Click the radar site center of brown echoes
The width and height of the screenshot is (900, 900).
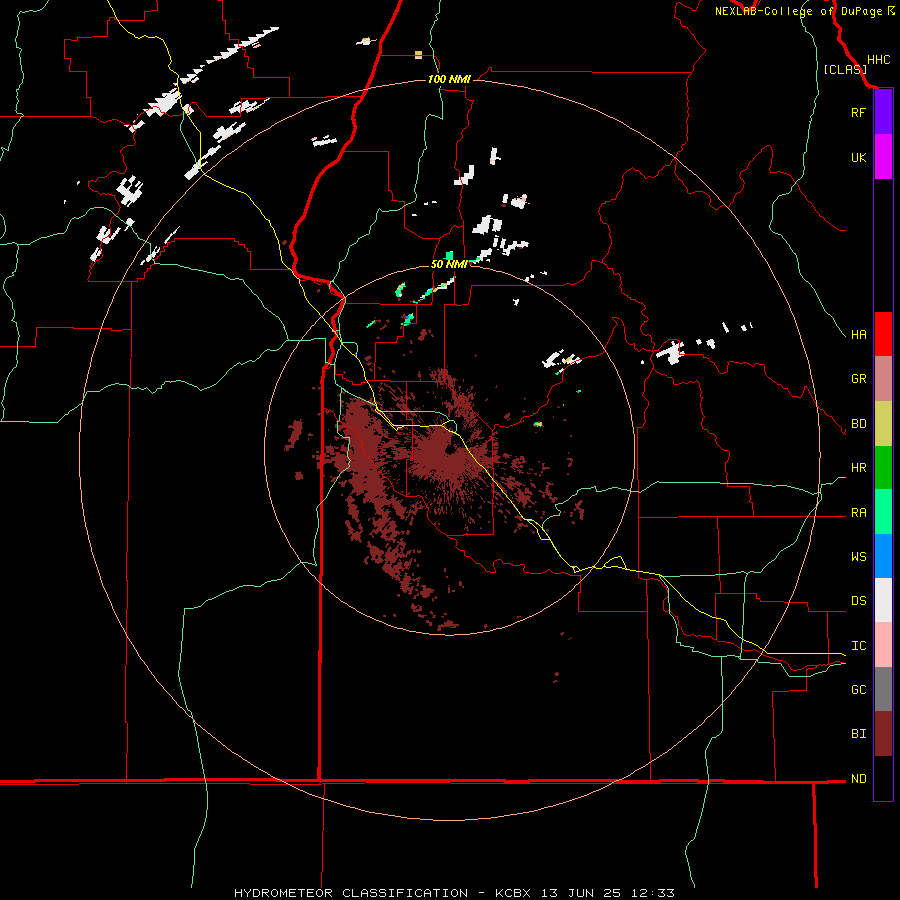tap(449, 449)
